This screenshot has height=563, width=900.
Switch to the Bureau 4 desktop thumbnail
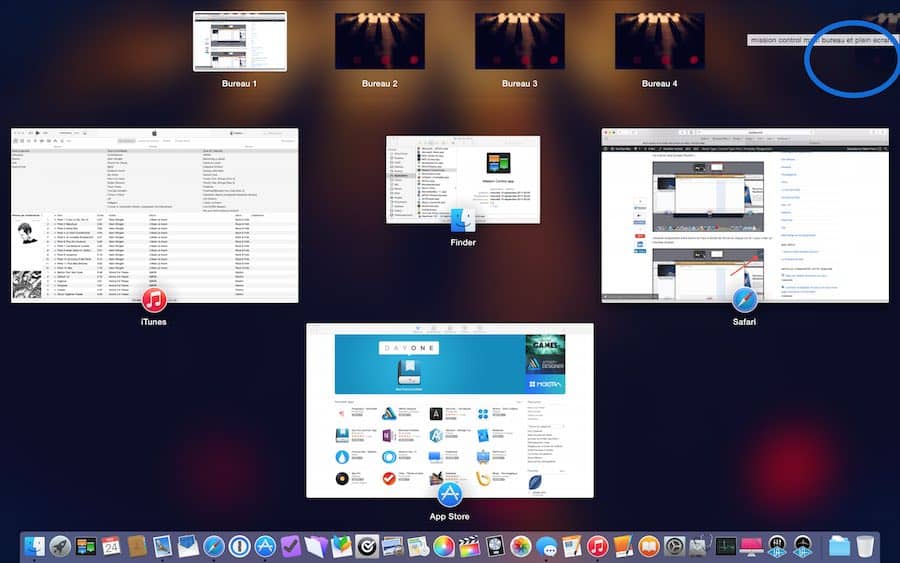click(660, 41)
